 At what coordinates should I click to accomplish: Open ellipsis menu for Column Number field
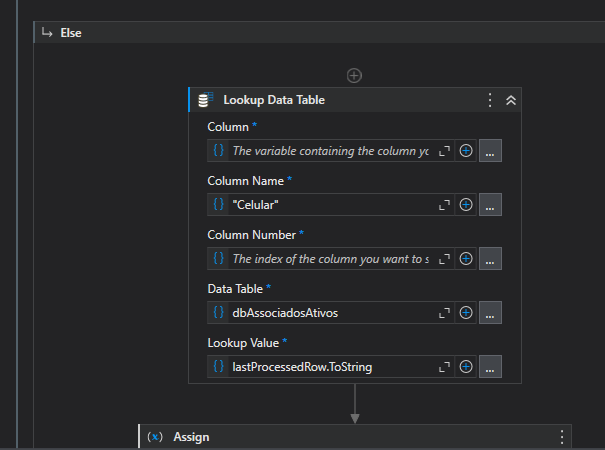click(x=490, y=259)
